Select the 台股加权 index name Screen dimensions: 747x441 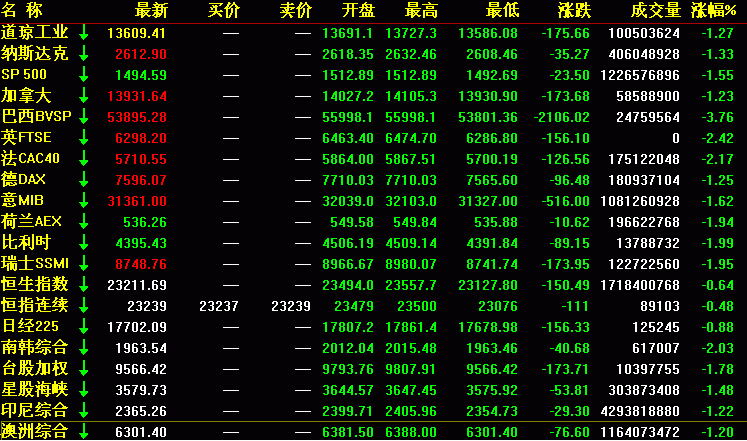[35, 368]
